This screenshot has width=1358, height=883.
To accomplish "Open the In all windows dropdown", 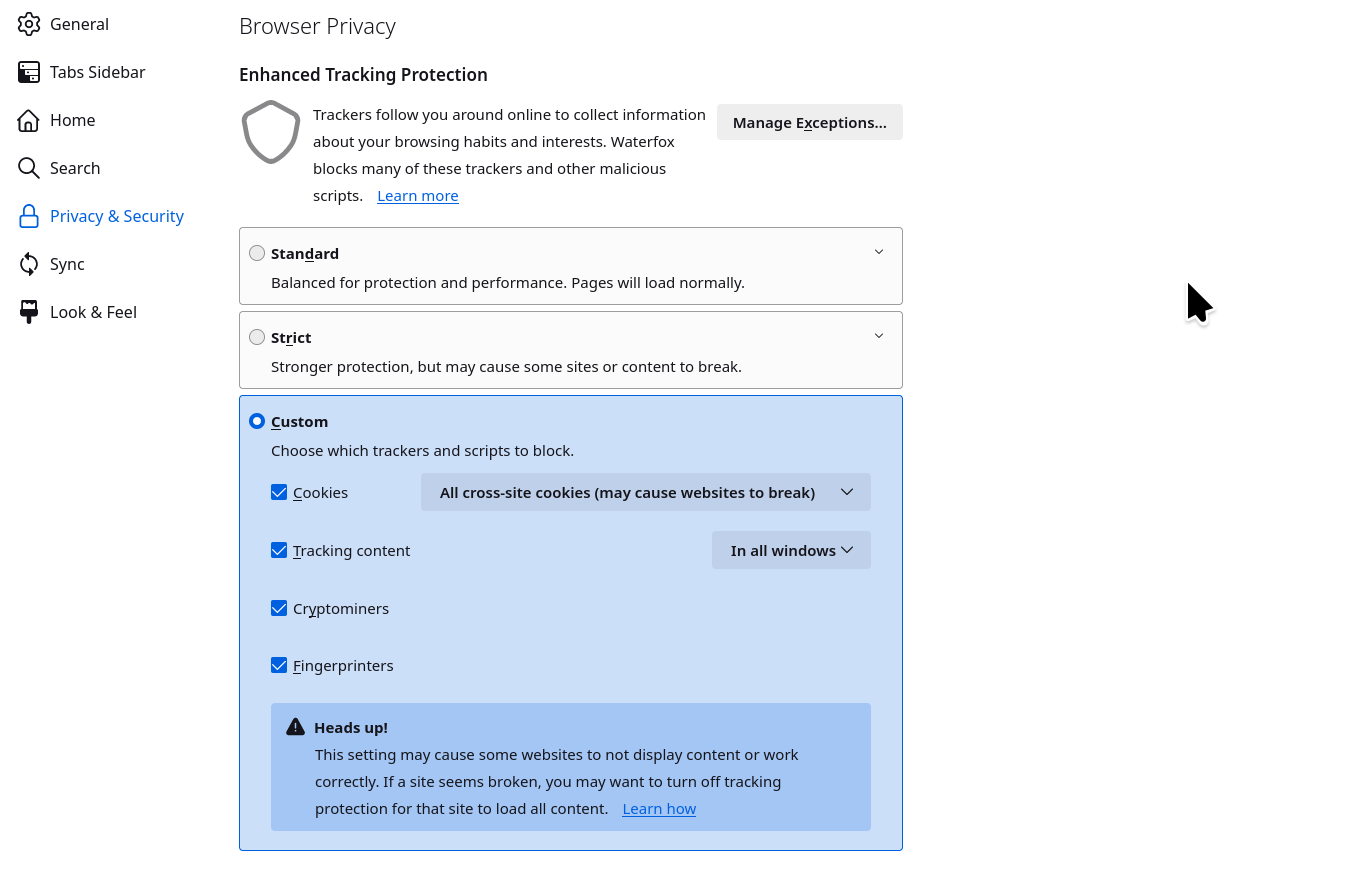I will pyautogui.click(x=791, y=550).
